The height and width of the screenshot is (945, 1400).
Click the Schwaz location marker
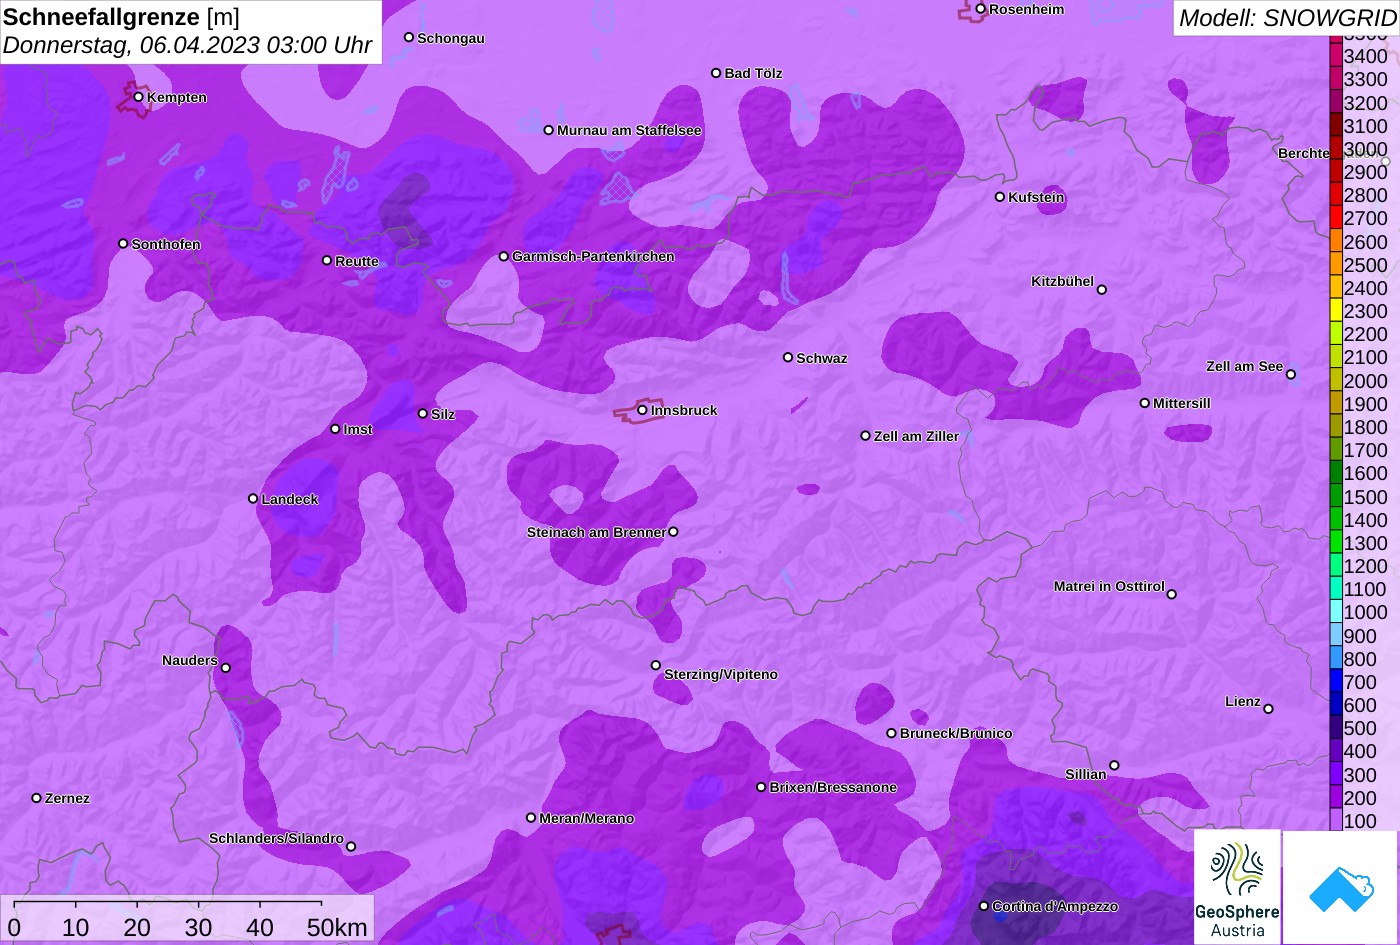[x=788, y=357]
